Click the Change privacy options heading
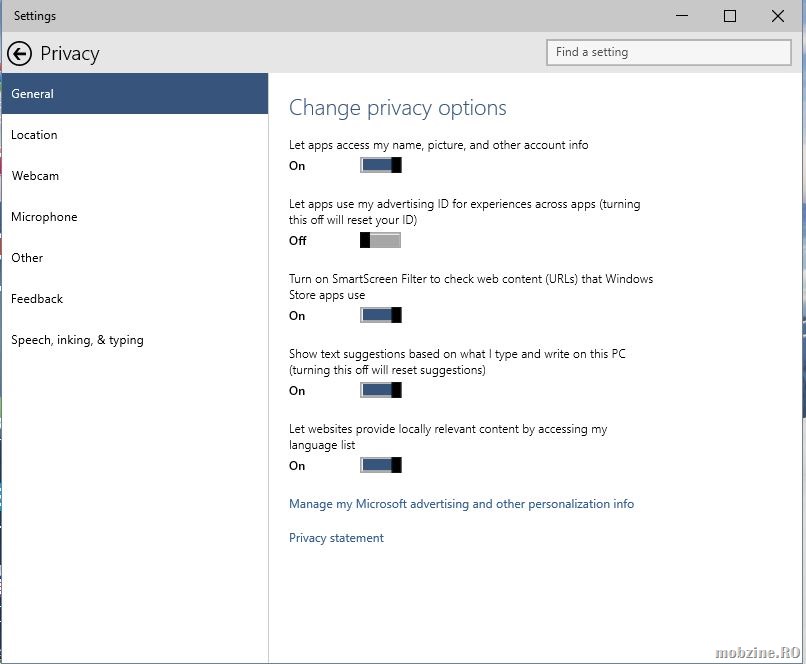 (397, 108)
